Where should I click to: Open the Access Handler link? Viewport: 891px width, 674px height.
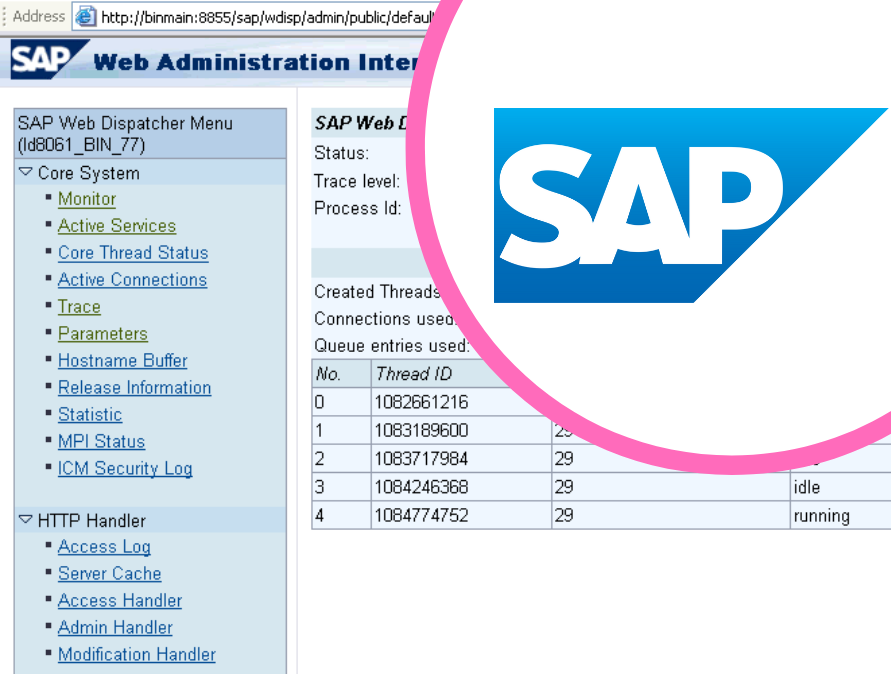(120, 601)
